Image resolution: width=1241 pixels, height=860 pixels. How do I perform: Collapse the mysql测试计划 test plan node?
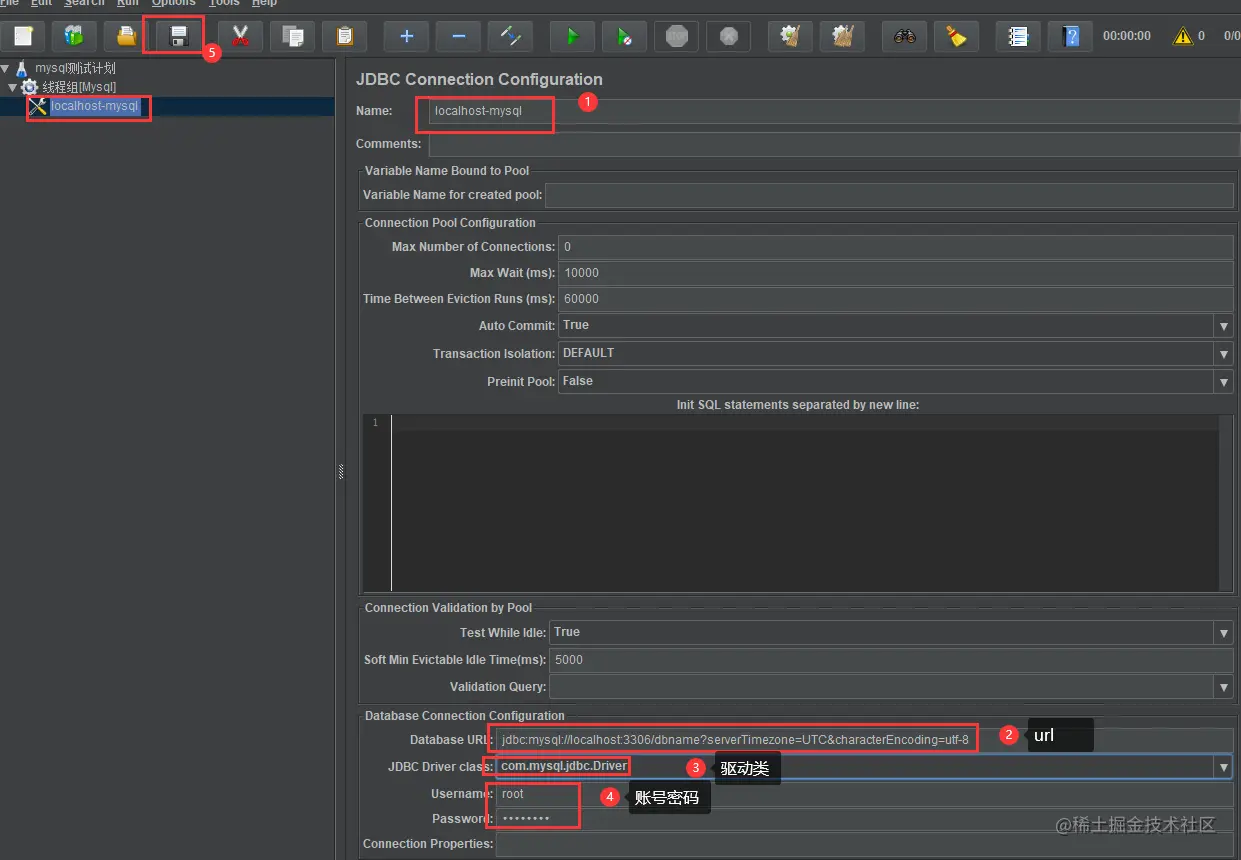[6, 69]
